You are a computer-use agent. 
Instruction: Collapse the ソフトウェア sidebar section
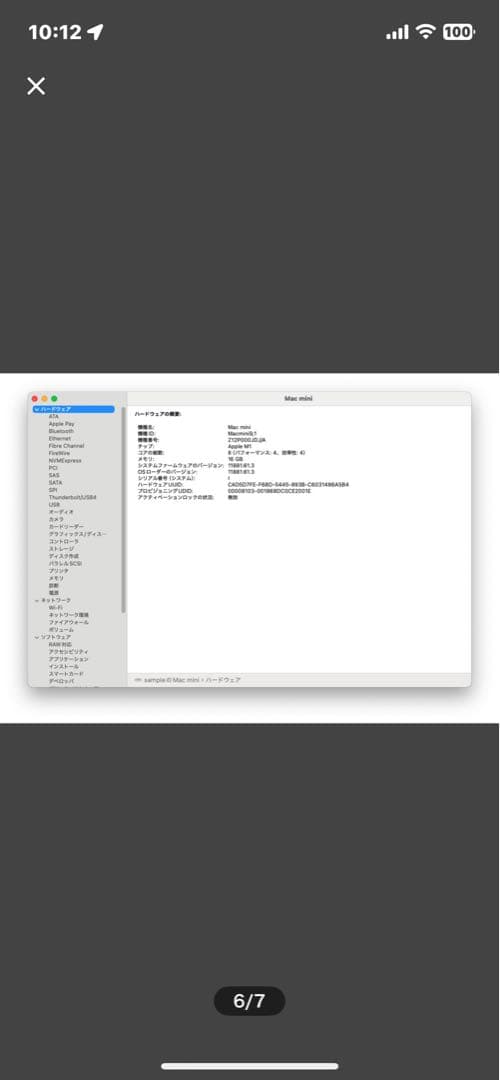[x=36, y=637]
